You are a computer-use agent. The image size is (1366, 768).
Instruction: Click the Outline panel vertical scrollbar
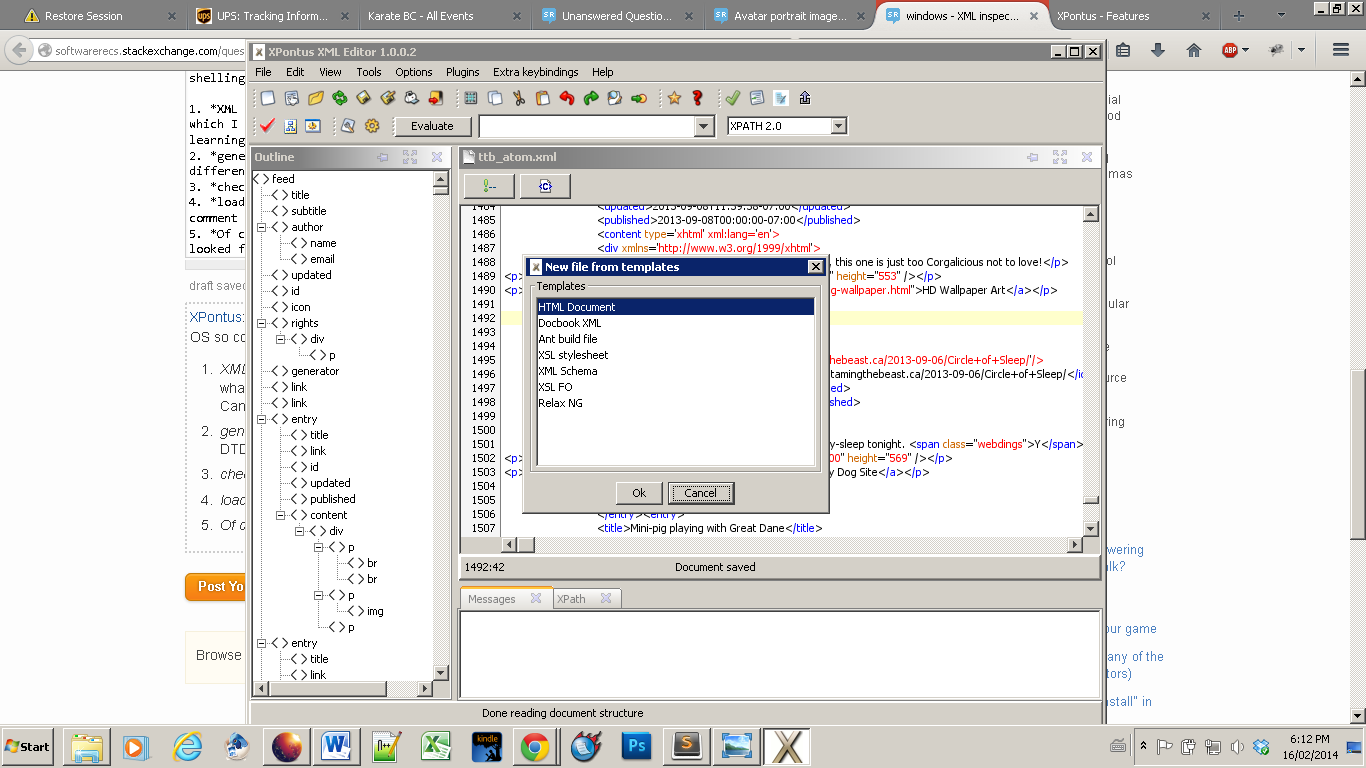pos(441,427)
